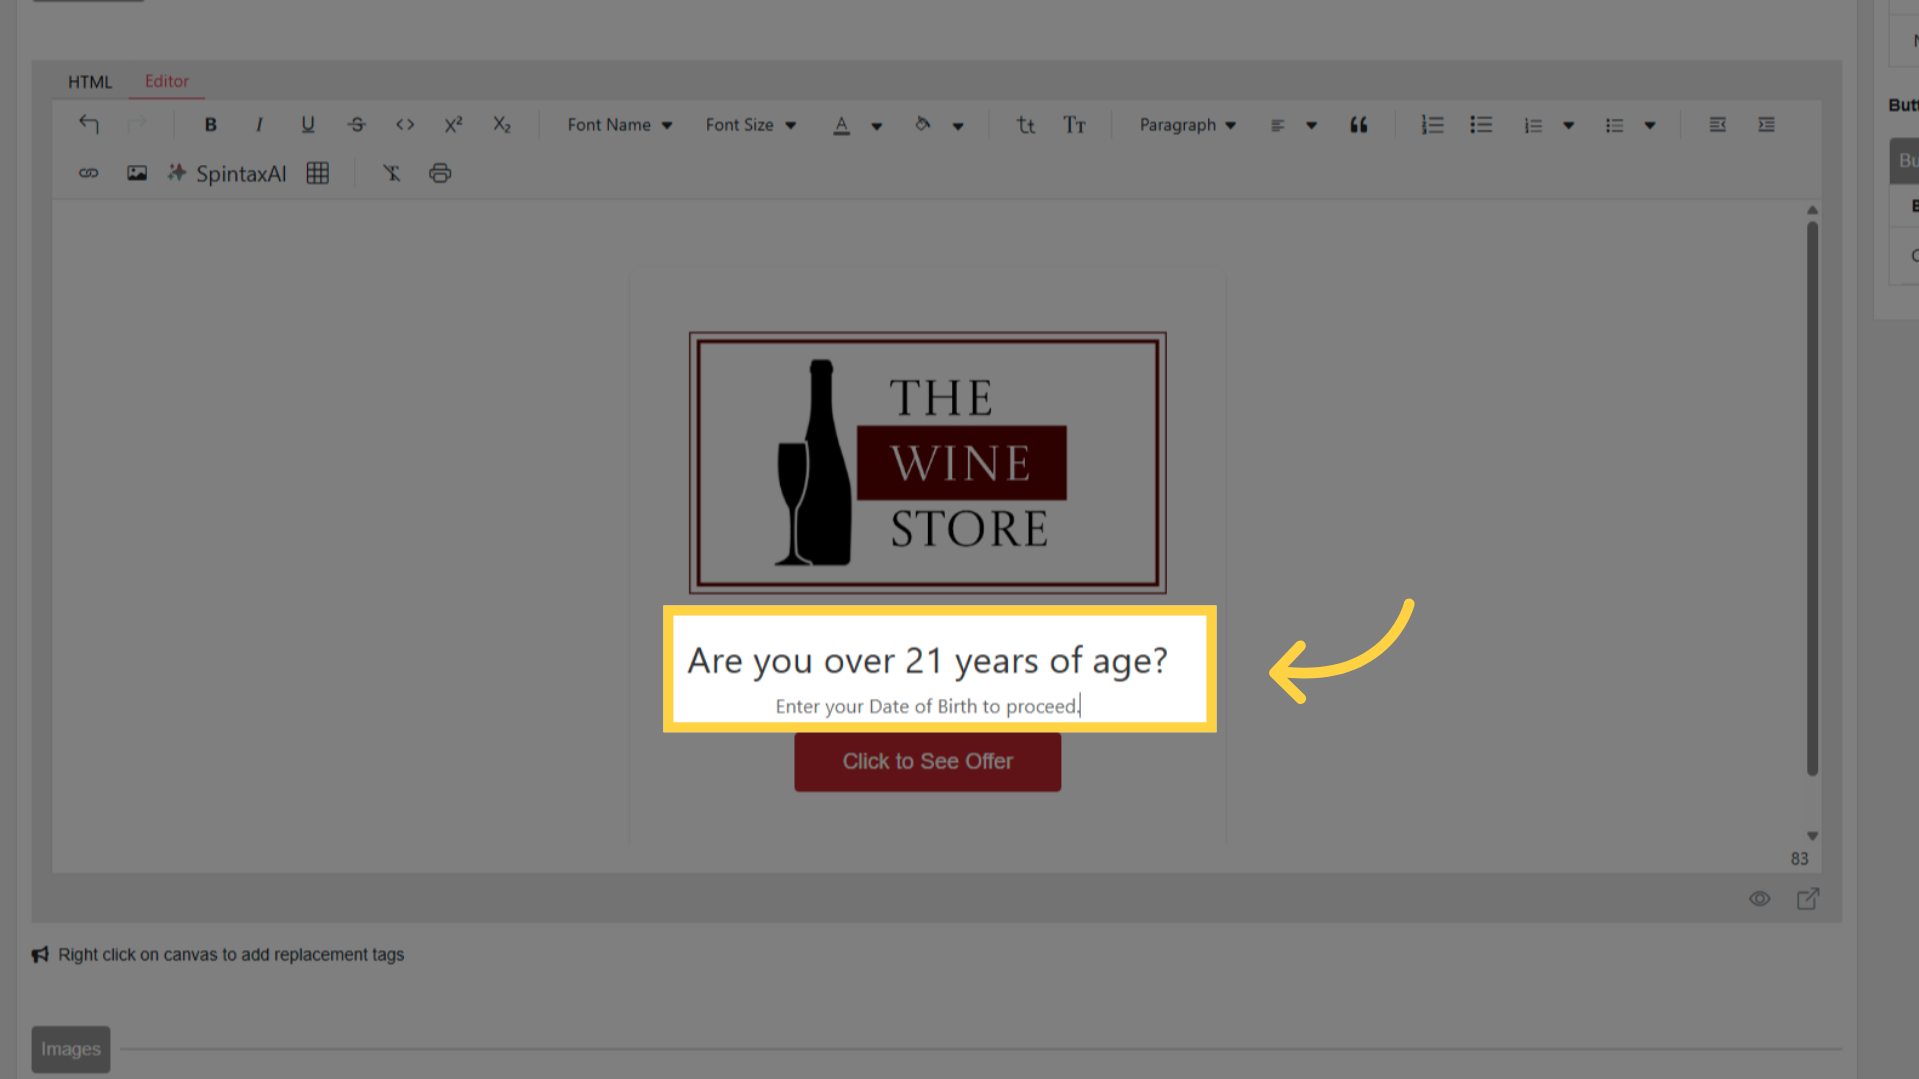This screenshot has height=1079, width=1919.
Task: Toggle Underline formatting
Action: [x=307, y=125]
